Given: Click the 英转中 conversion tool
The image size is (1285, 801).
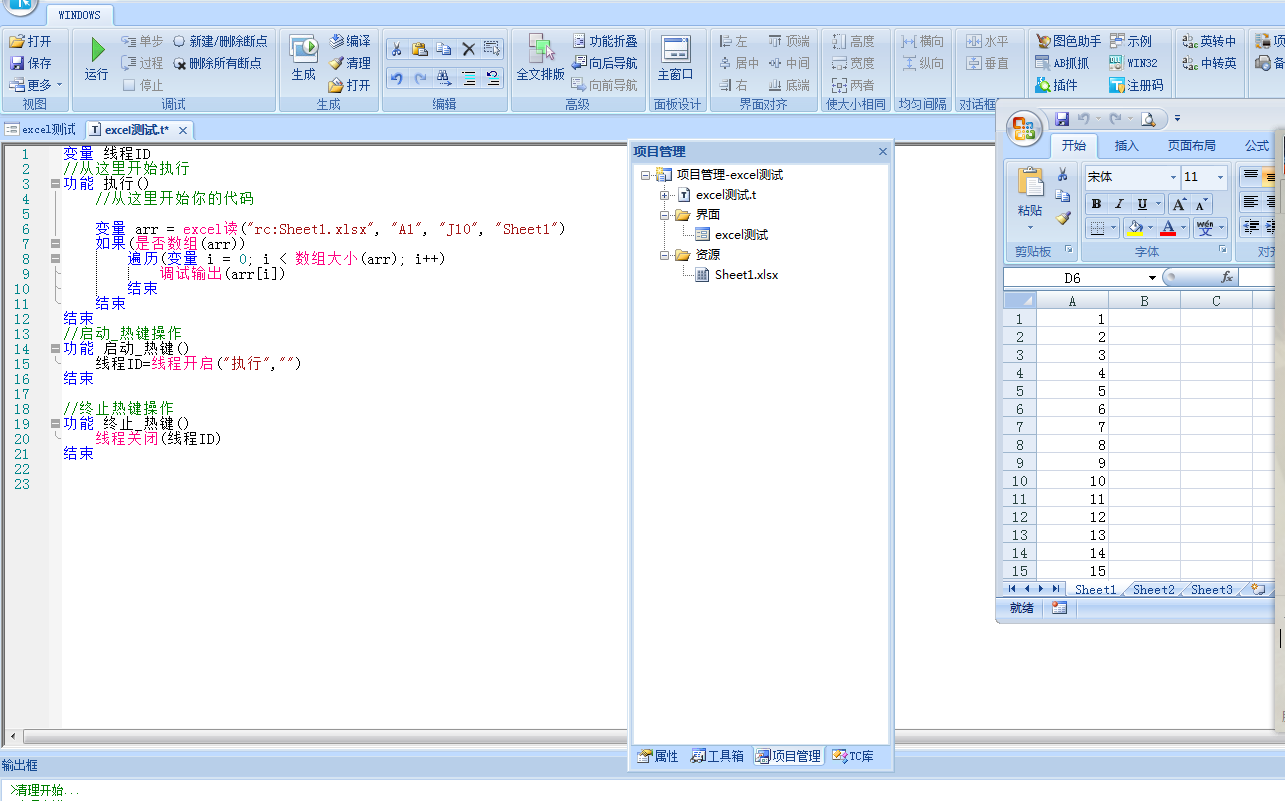Looking at the screenshot, I should [1209, 41].
